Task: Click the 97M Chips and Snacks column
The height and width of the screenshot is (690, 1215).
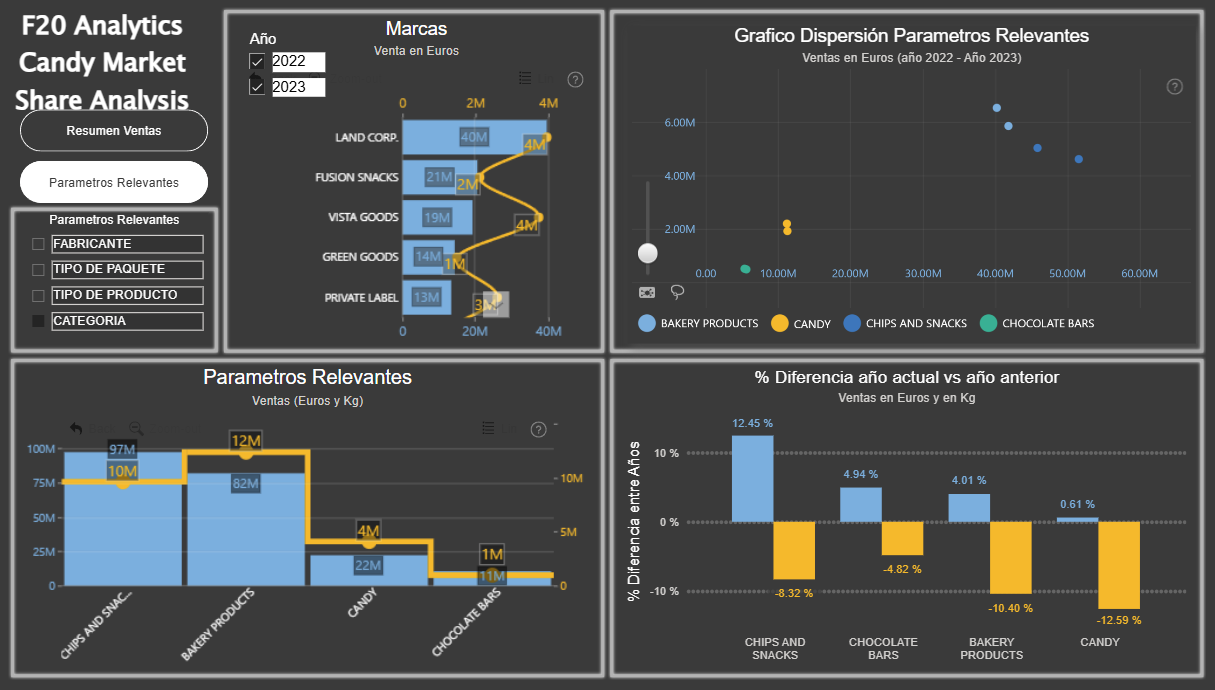Action: (122, 518)
